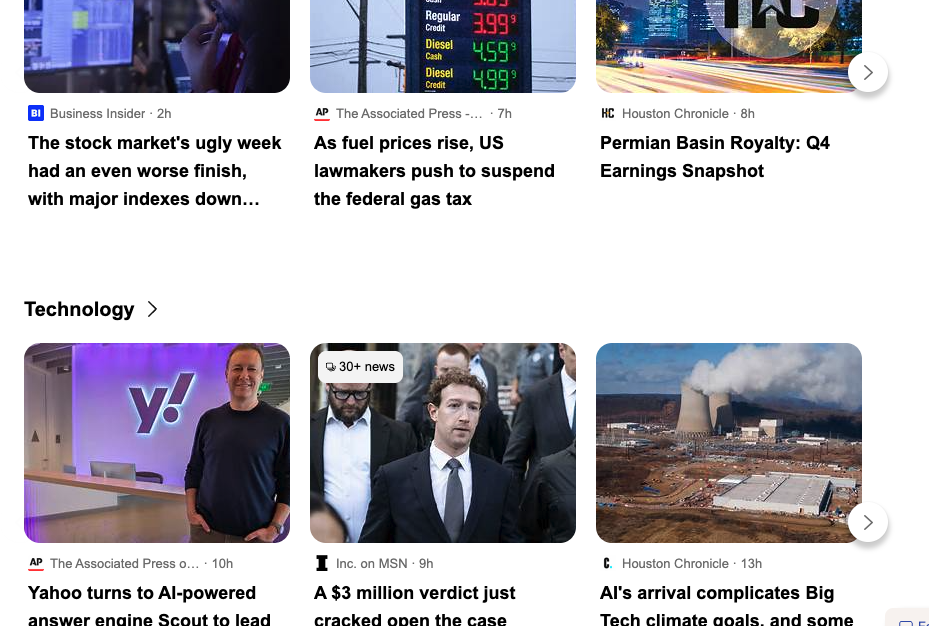This screenshot has height=626, width=929.
Task: Read the stock market's ugly week article
Action: point(155,171)
